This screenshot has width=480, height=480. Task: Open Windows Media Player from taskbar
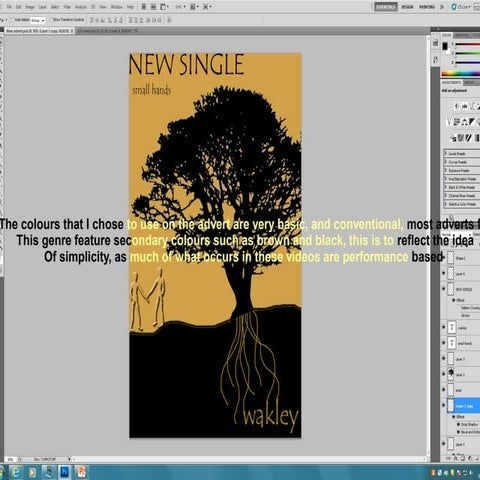pyautogui.click(x=32, y=472)
